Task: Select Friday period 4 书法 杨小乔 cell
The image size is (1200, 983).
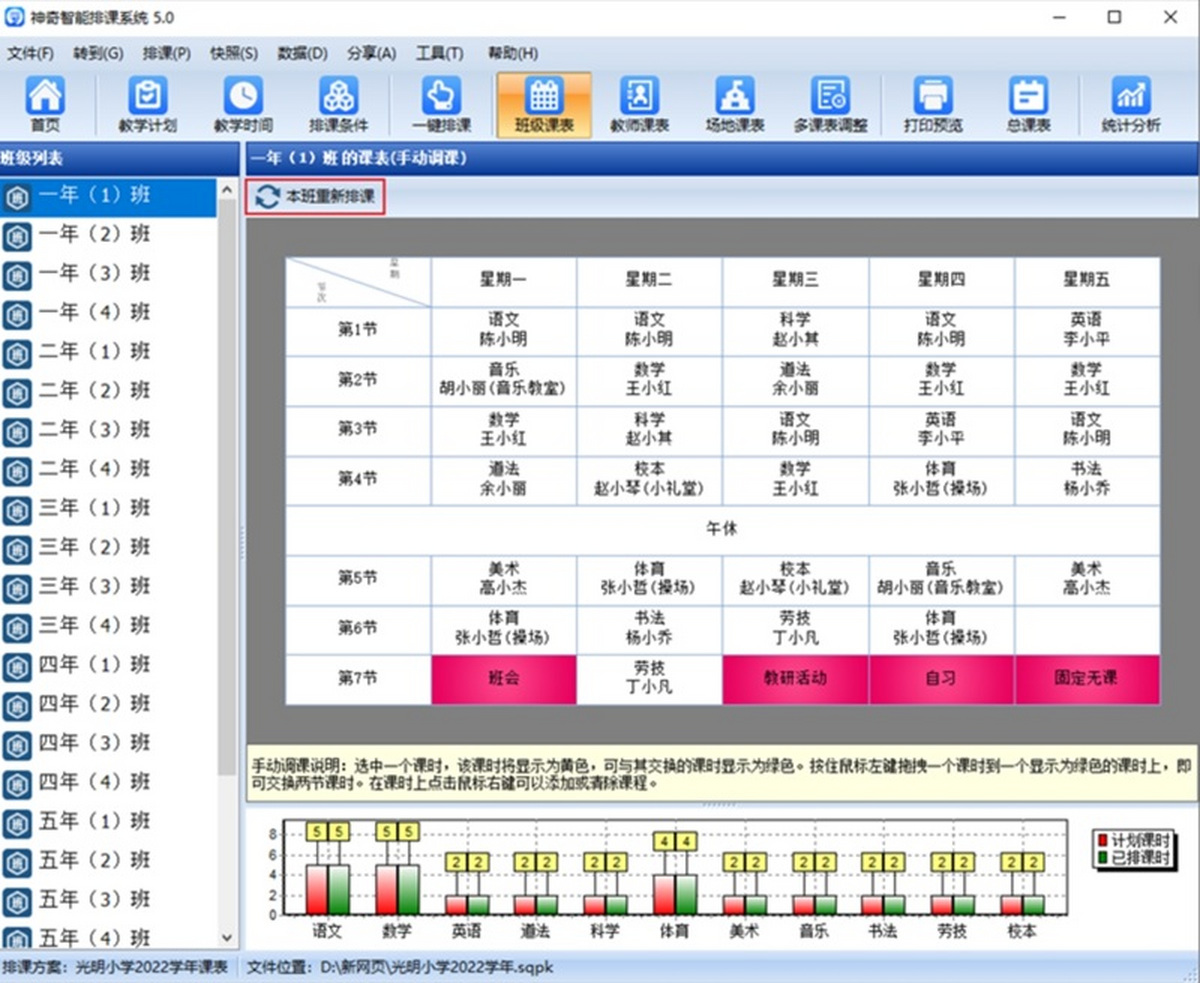Action: (x=1088, y=481)
